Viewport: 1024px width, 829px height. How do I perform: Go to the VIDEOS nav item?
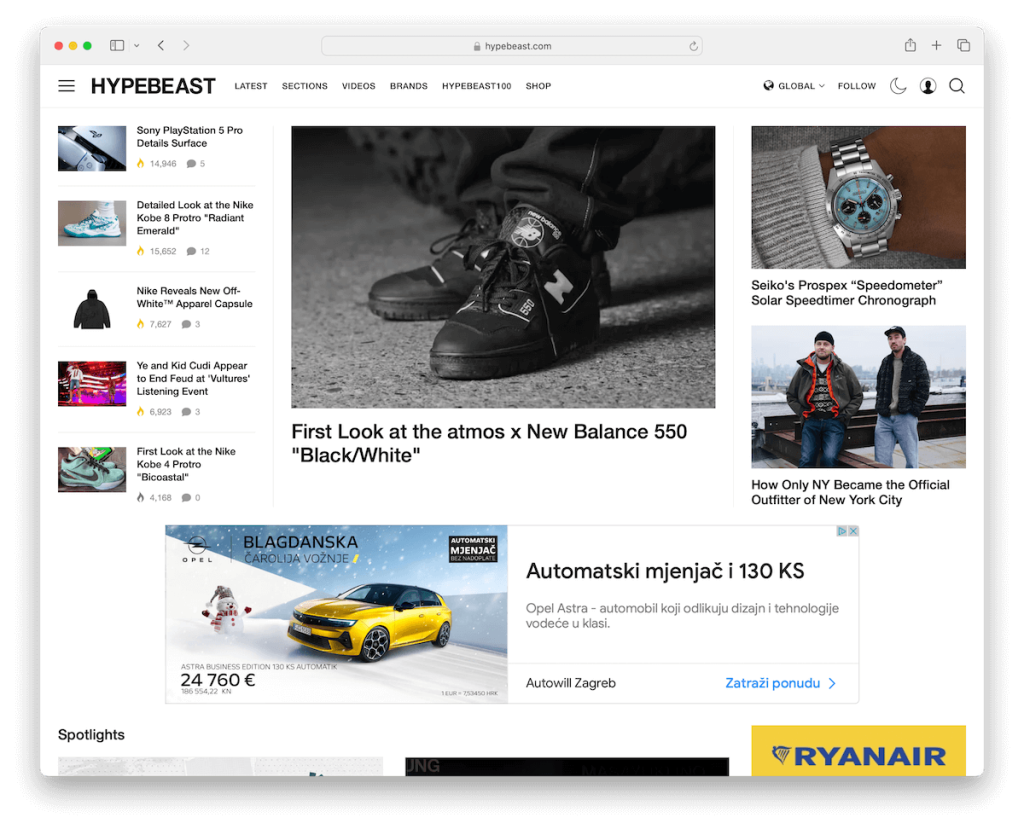click(x=359, y=86)
